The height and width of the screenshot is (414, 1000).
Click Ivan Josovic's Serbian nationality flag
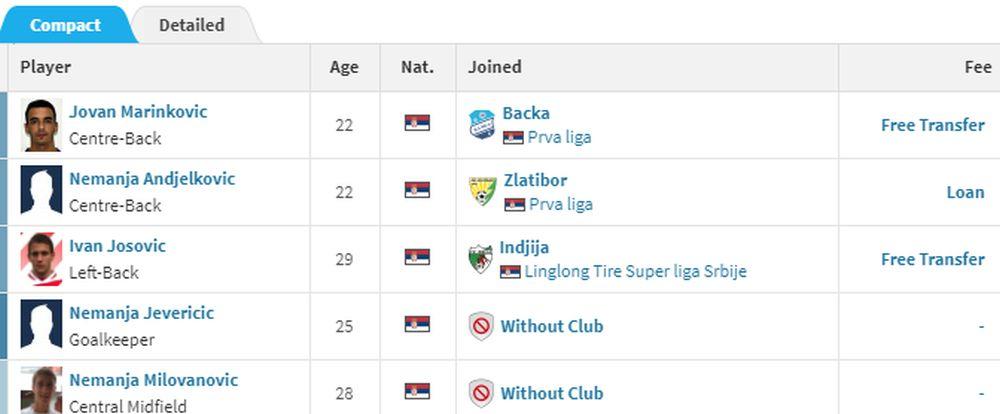(x=417, y=257)
